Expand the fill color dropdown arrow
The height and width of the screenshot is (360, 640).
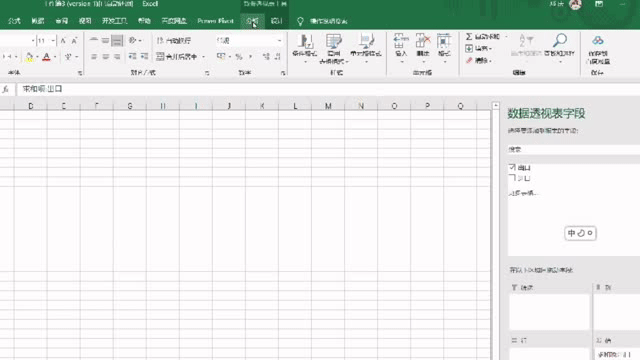tap(37, 57)
